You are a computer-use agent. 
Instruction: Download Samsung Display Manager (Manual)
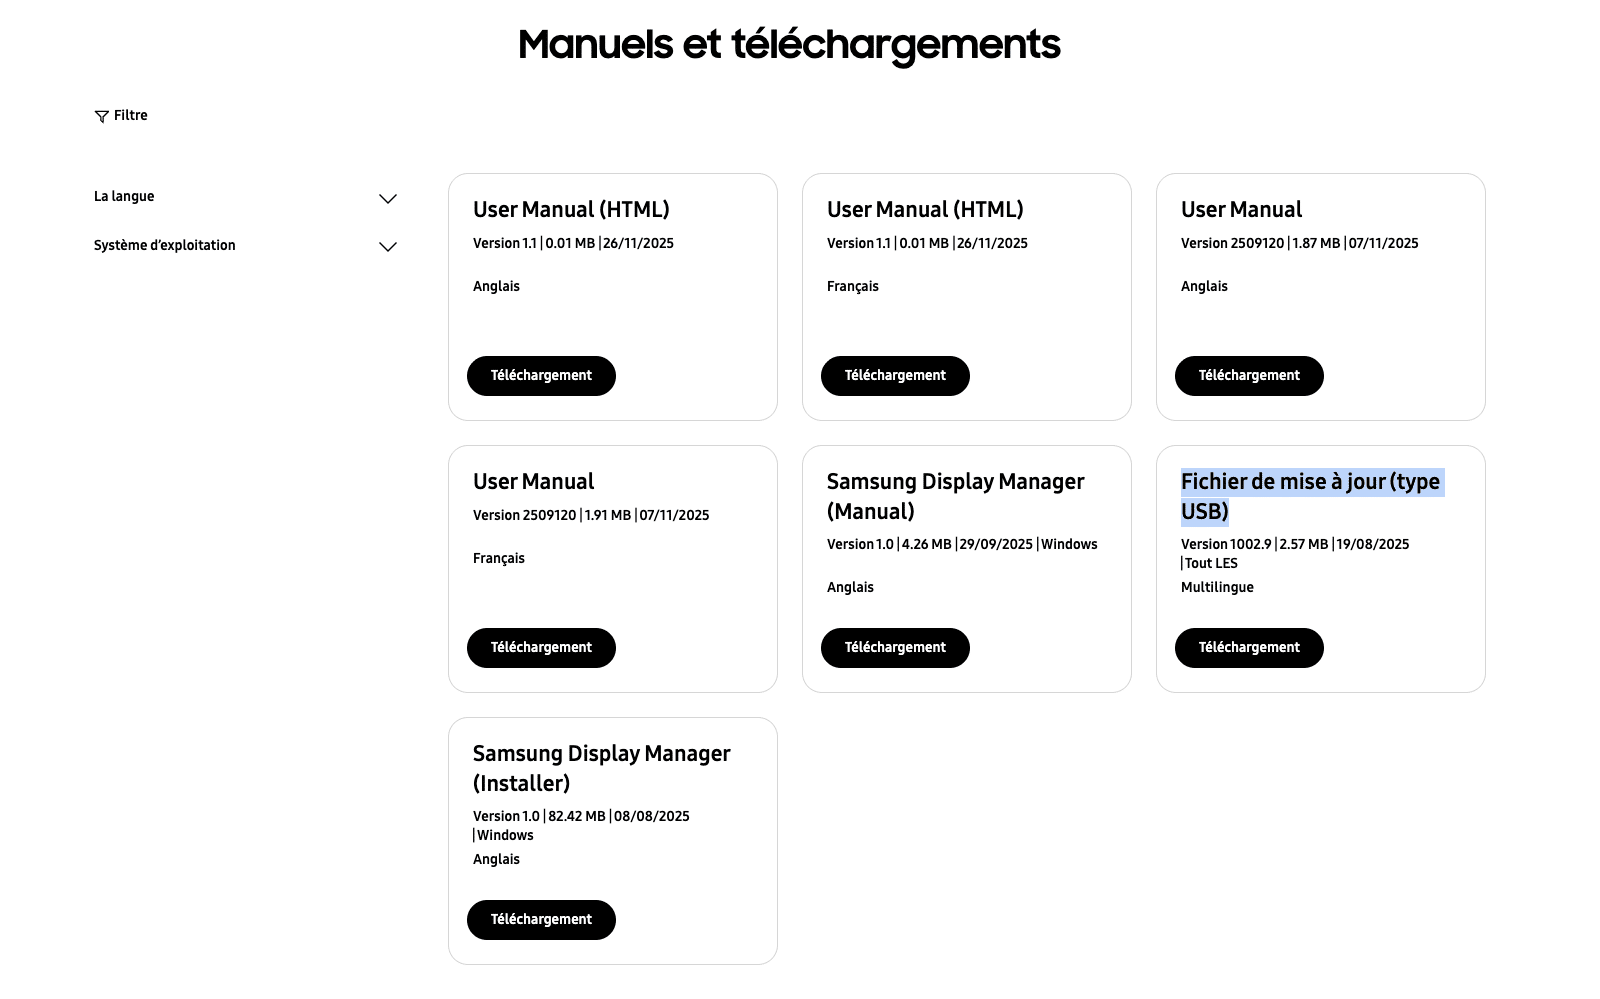[x=895, y=648]
